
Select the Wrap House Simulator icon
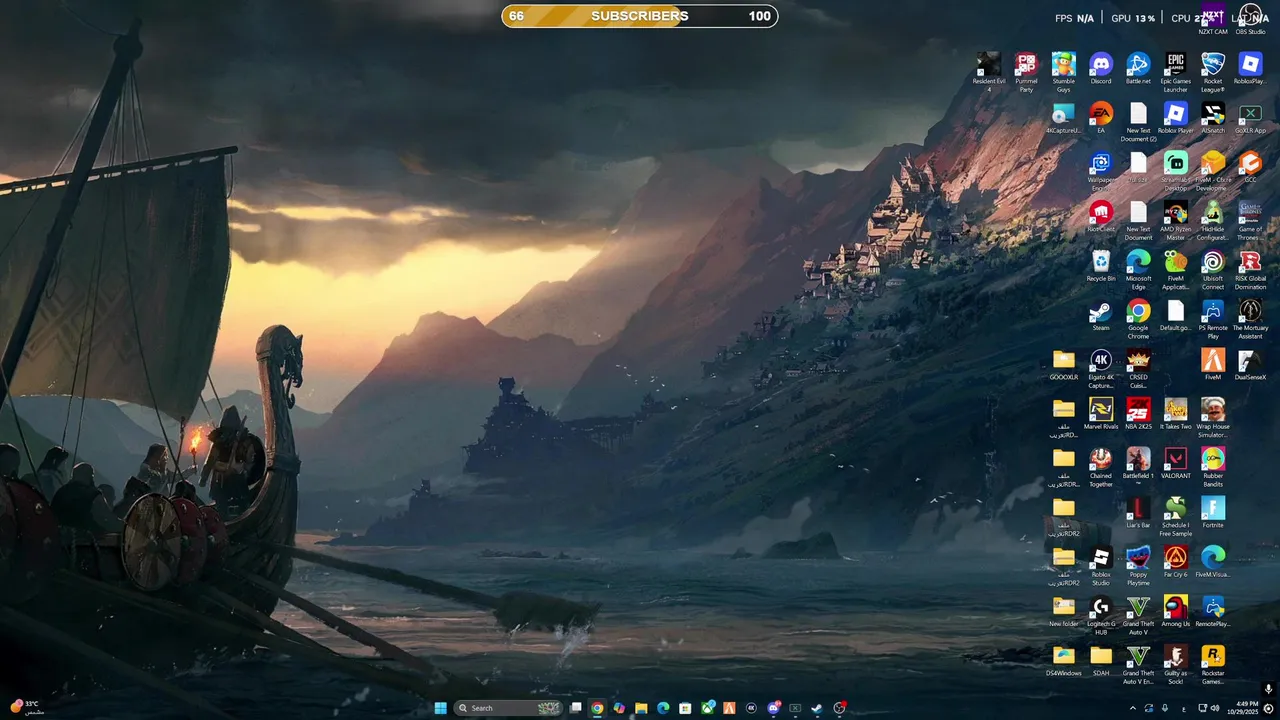pos(1213,416)
